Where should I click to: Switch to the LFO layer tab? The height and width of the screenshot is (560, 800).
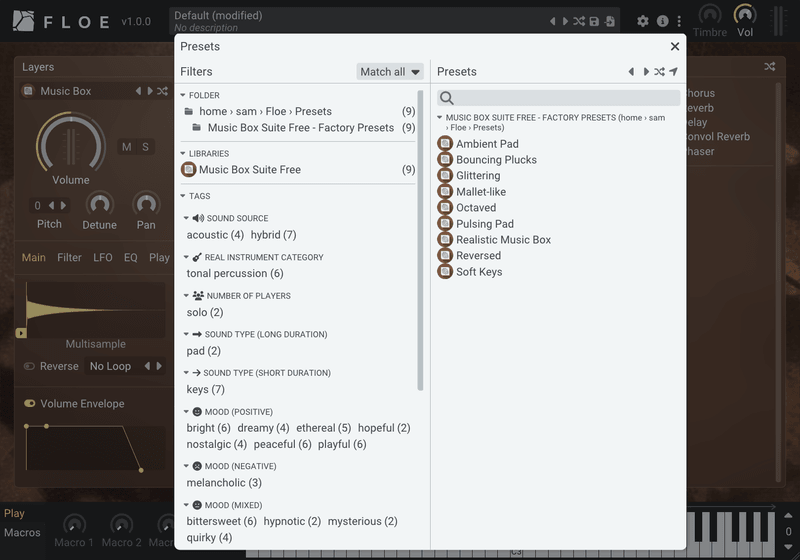pos(103,258)
